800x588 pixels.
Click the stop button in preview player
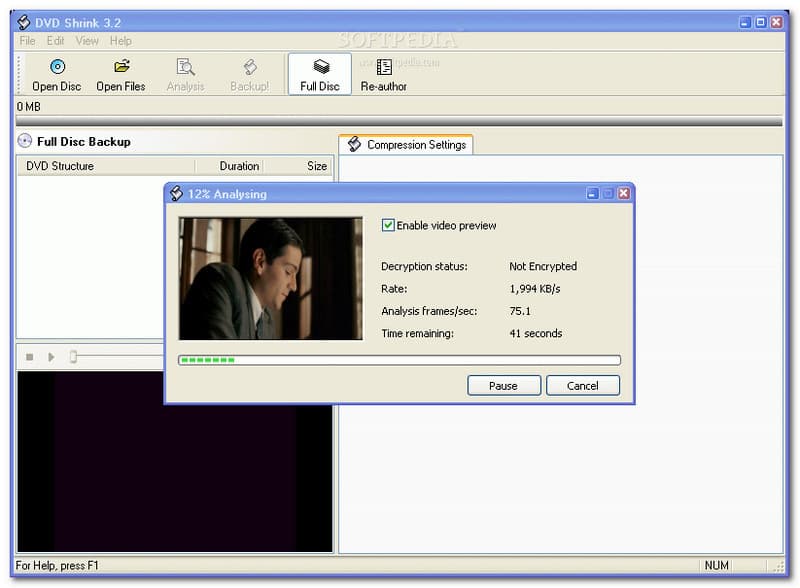tap(29, 357)
